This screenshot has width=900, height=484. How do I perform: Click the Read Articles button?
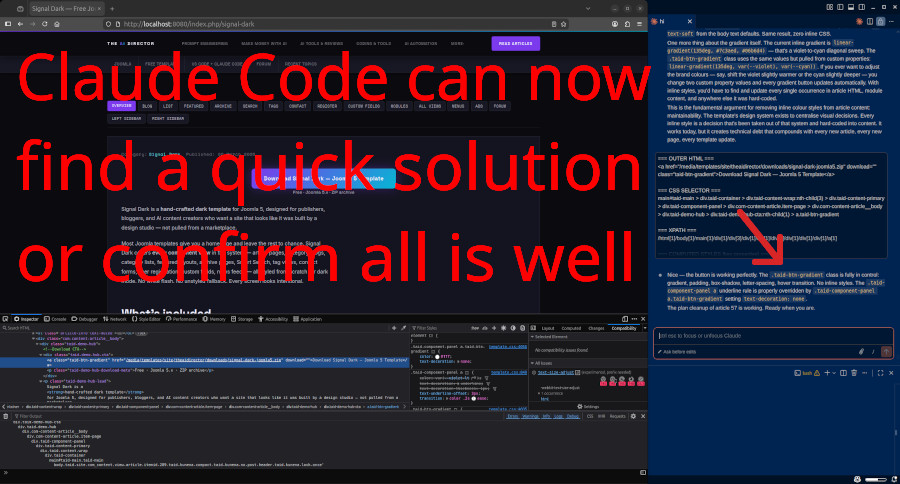click(x=515, y=44)
